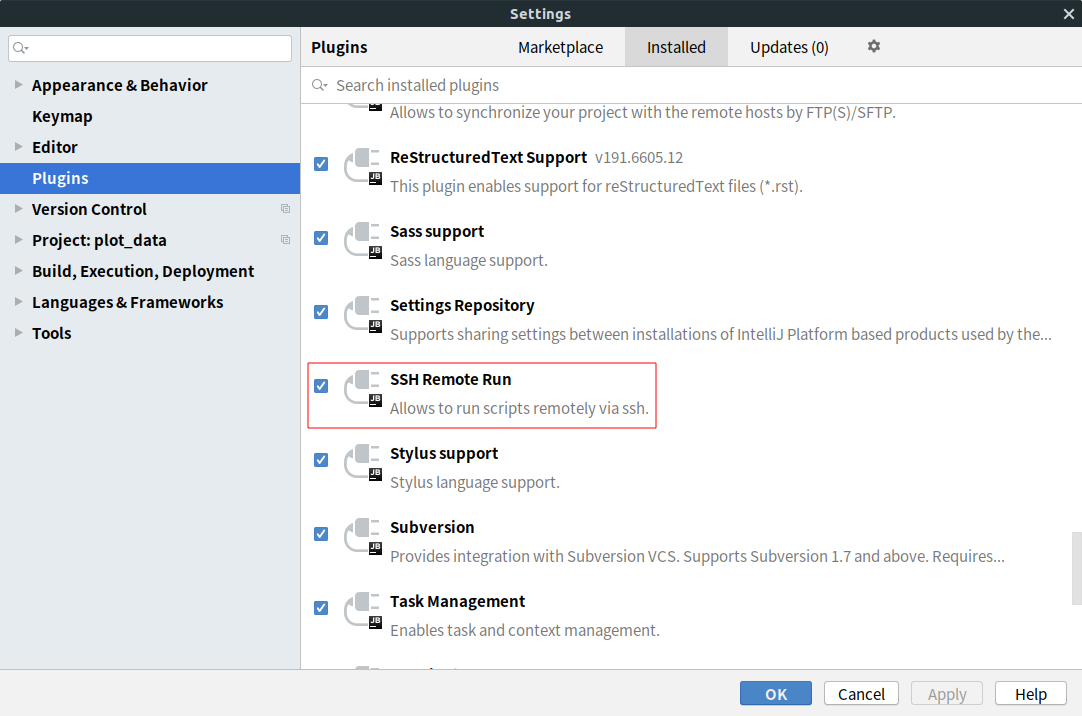Screen dimensions: 1082x716
Task: Disable the Stylus support plugin
Action: click(x=321, y=460)
